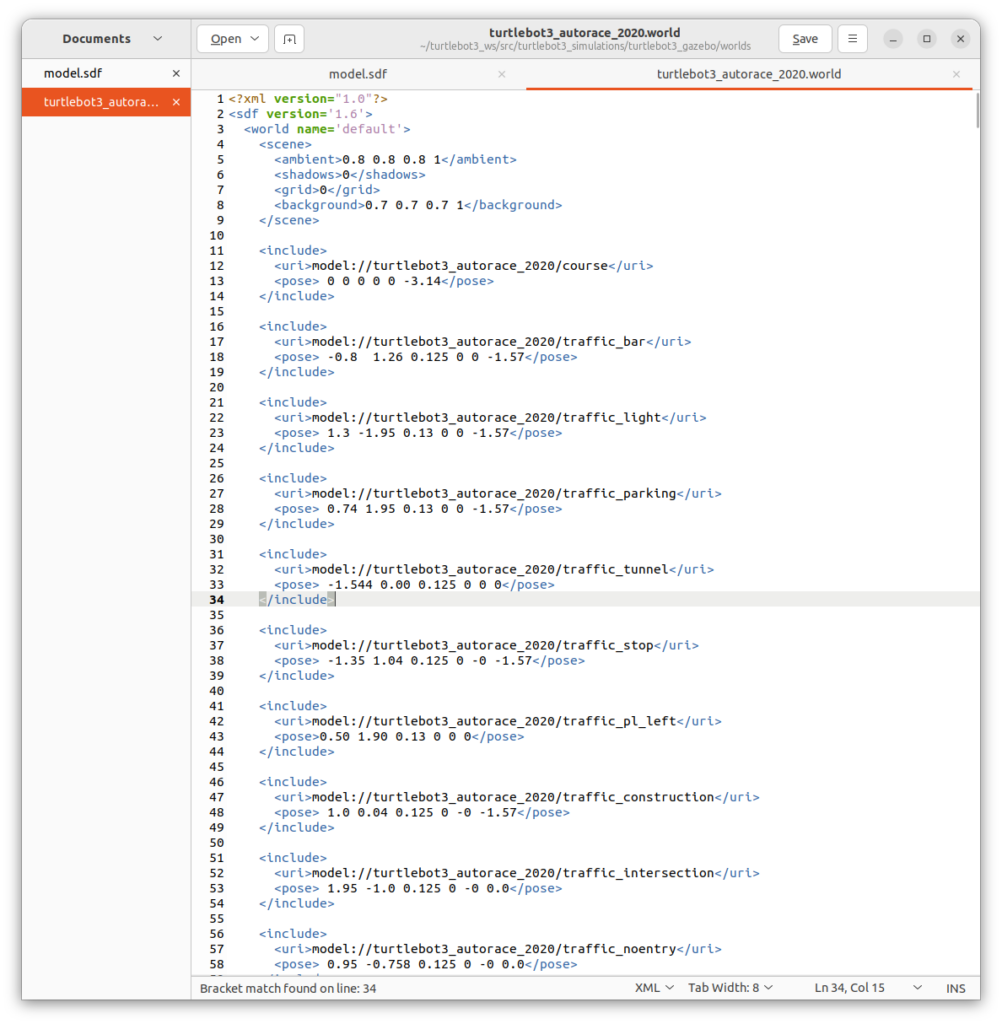1002x1024 pixels.
Task: Click pose line with -3.14 value
Action: (383, 281)
